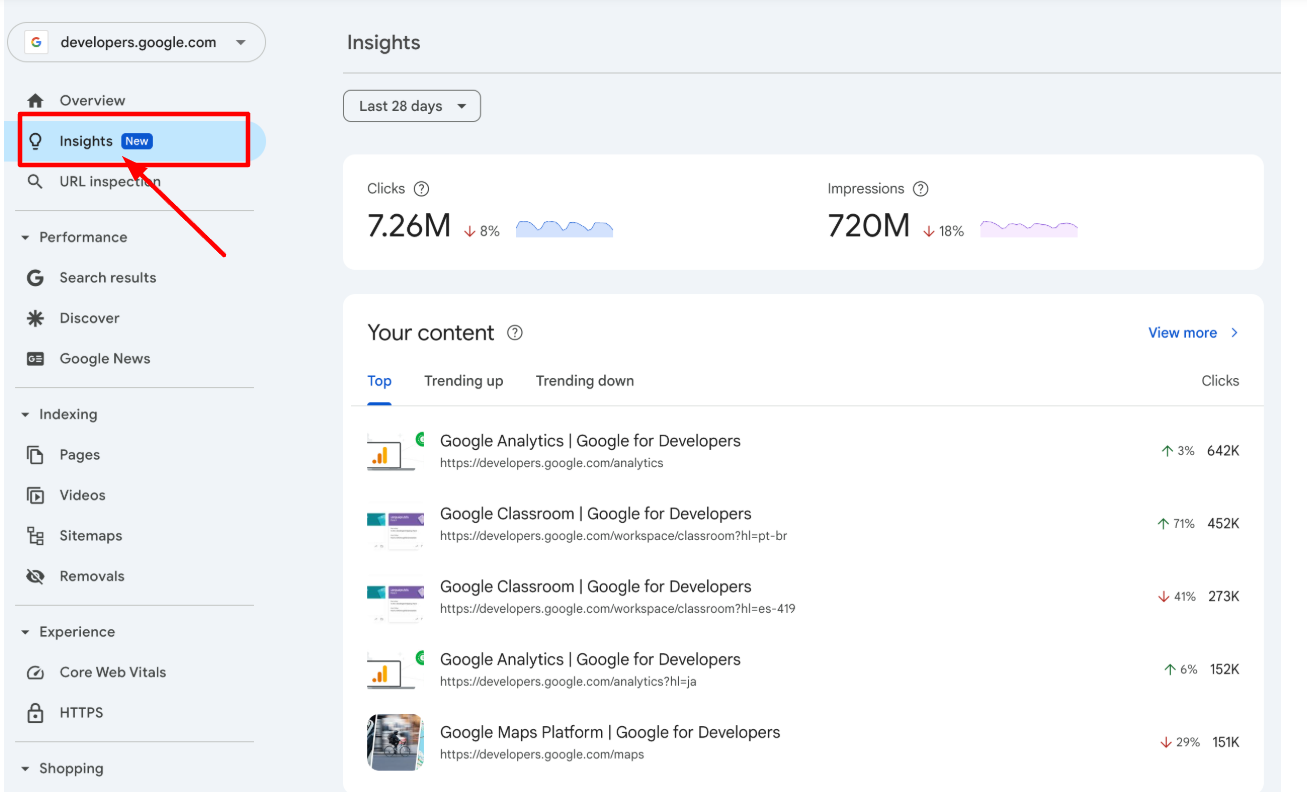Image resolution: width=1307 pixels, height=792 pixels.
Task: Expand the developers.google.com property selector
Action: pyautogui.click(x=240, y=42)
